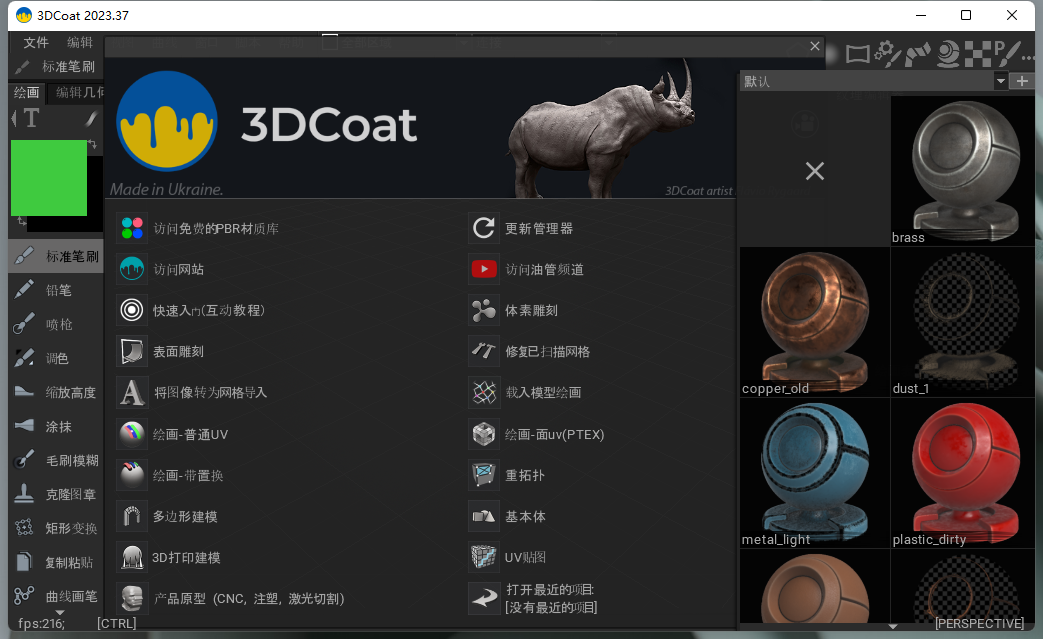Image resolution: width=1043 pixels, height=639 pixels.
Task: Expand the 默认 materials folder dropdown
Action: point(1000,81)
